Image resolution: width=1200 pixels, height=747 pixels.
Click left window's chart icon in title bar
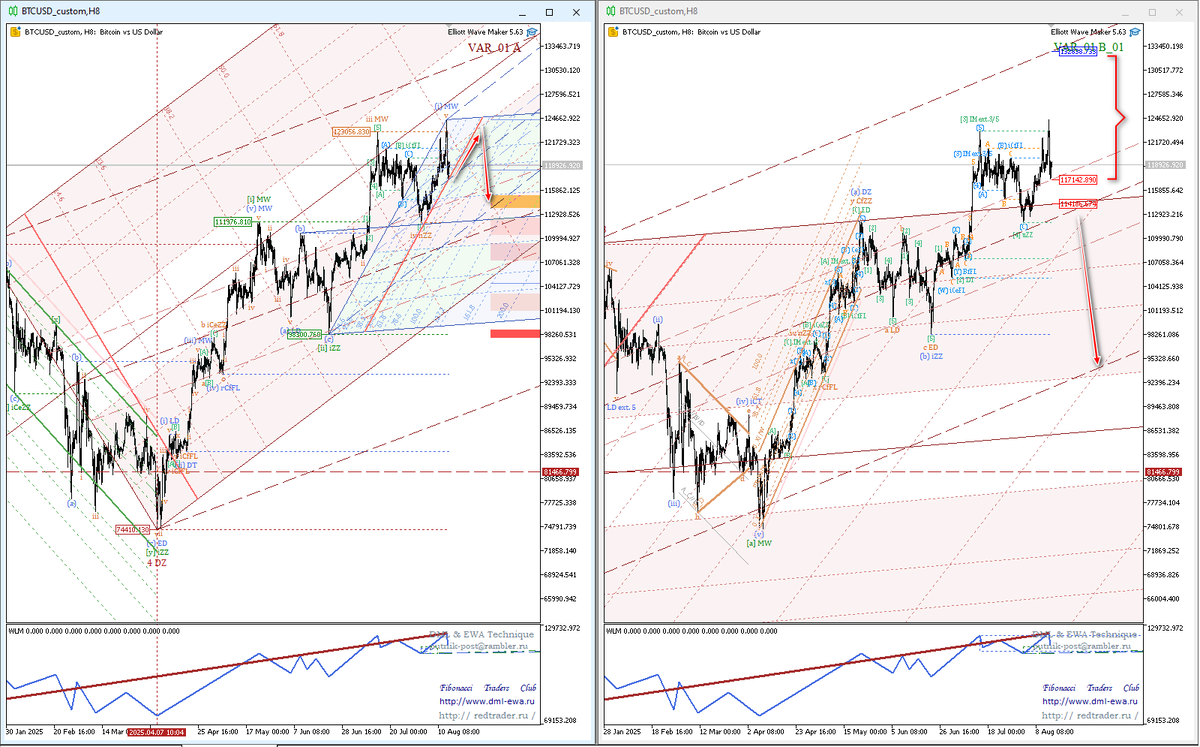coord(12,11)
